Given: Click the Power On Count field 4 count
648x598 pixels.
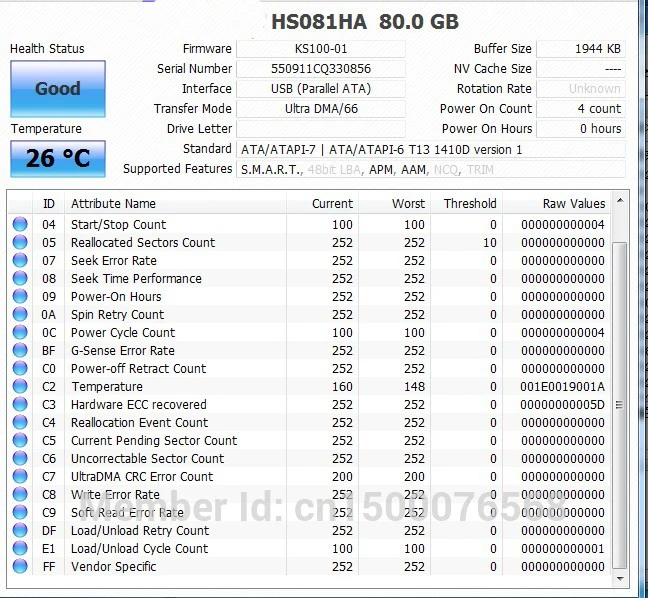Looking at the screenshot, I should 581,109.
